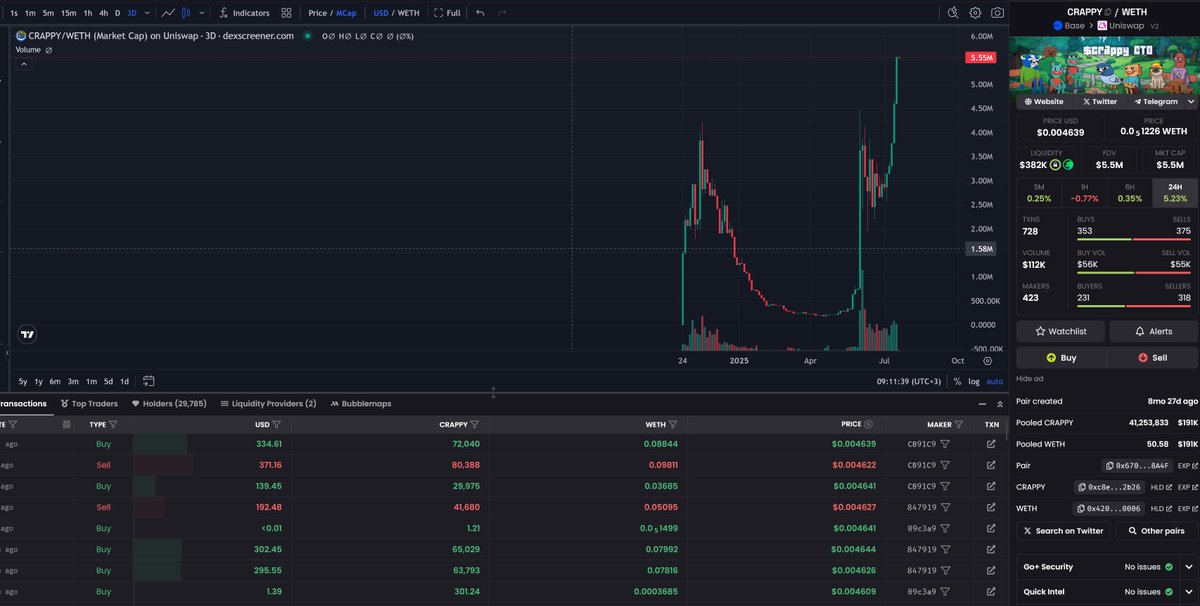Select the 1H stats tab
Viewport: 1200px width, 606px height.
pos(1084,192)
